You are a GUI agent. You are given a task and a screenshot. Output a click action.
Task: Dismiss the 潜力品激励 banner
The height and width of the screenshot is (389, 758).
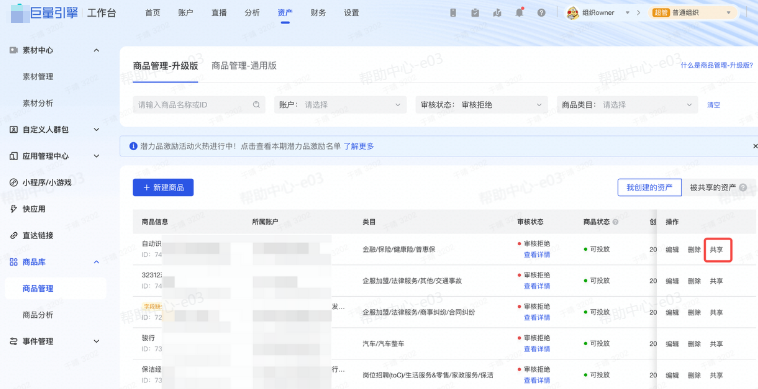pyautogui.click(x=755, y=146)
